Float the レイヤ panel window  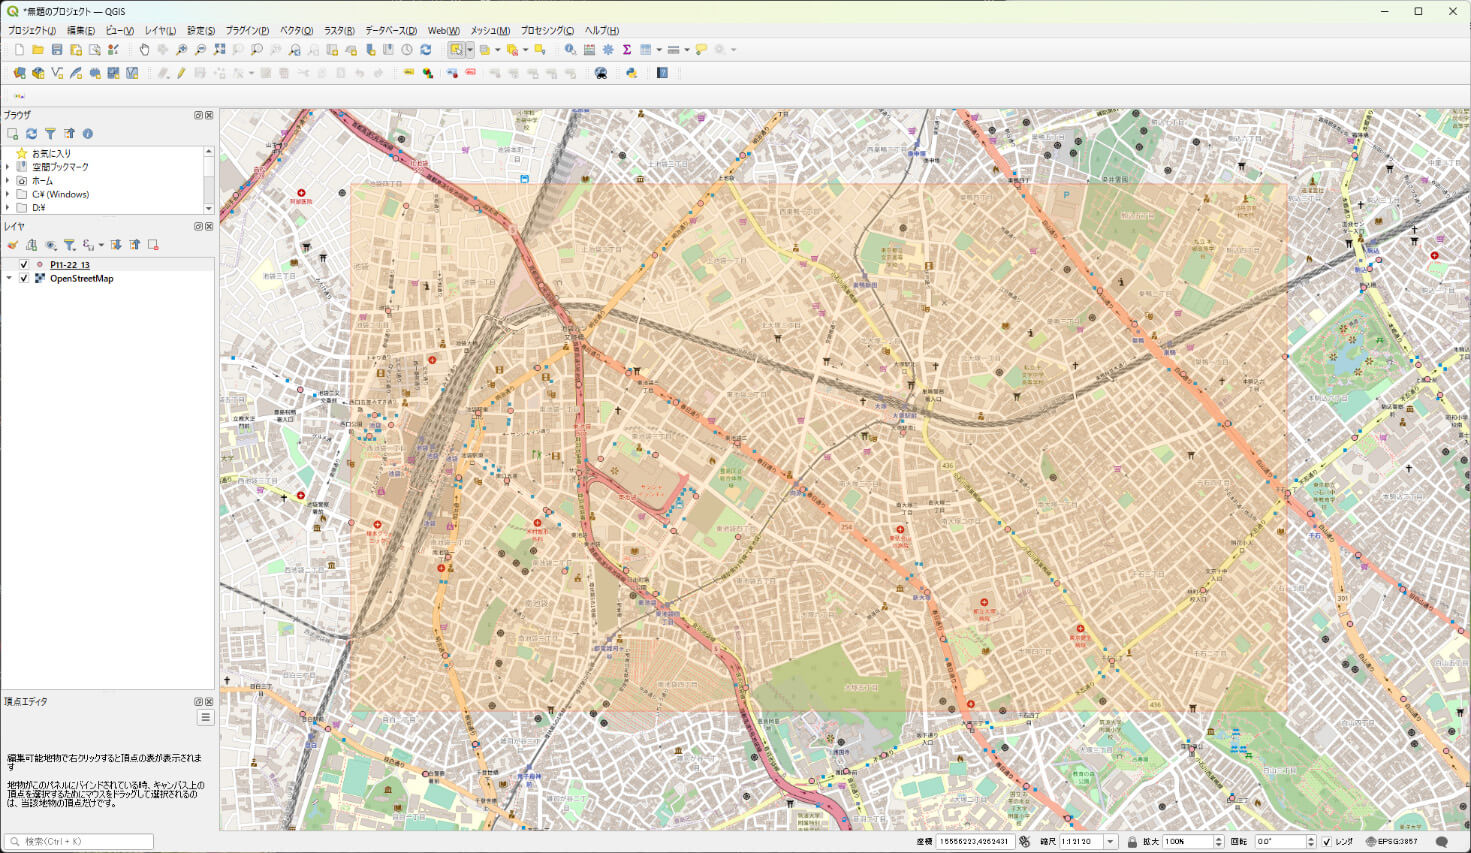[198, 226]
